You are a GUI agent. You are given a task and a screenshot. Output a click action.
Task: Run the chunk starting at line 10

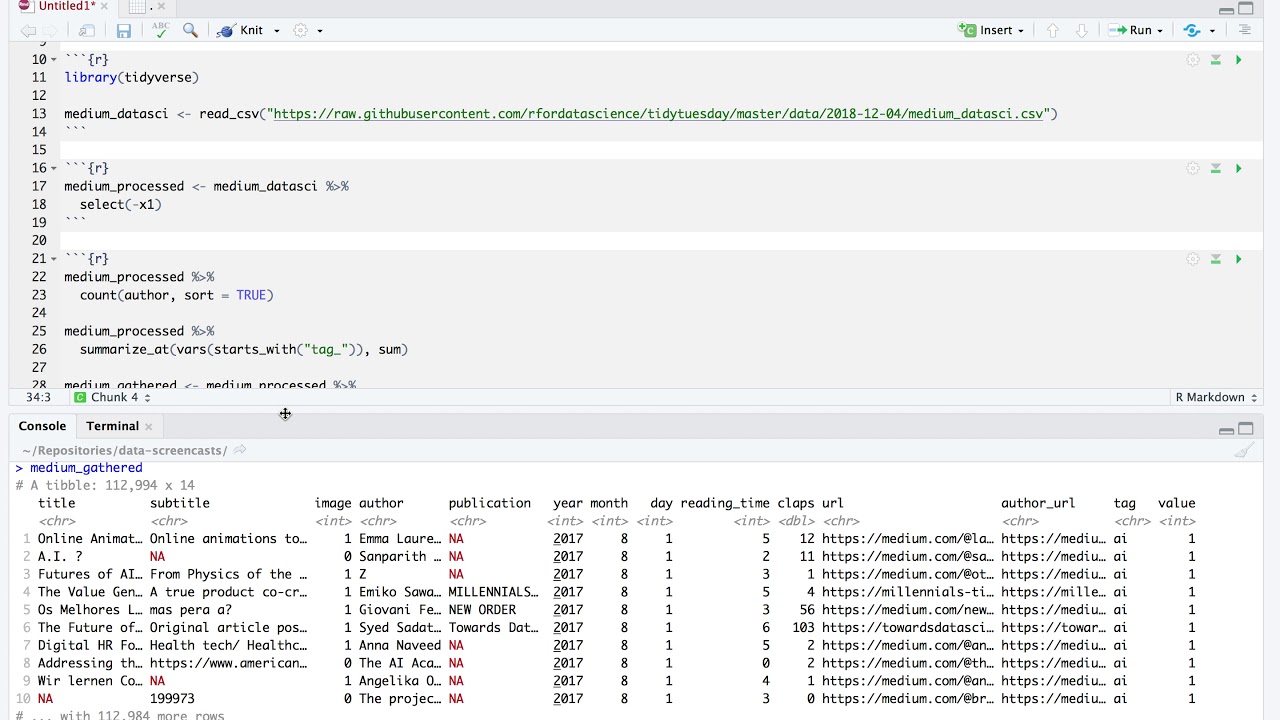point(1238,60)
